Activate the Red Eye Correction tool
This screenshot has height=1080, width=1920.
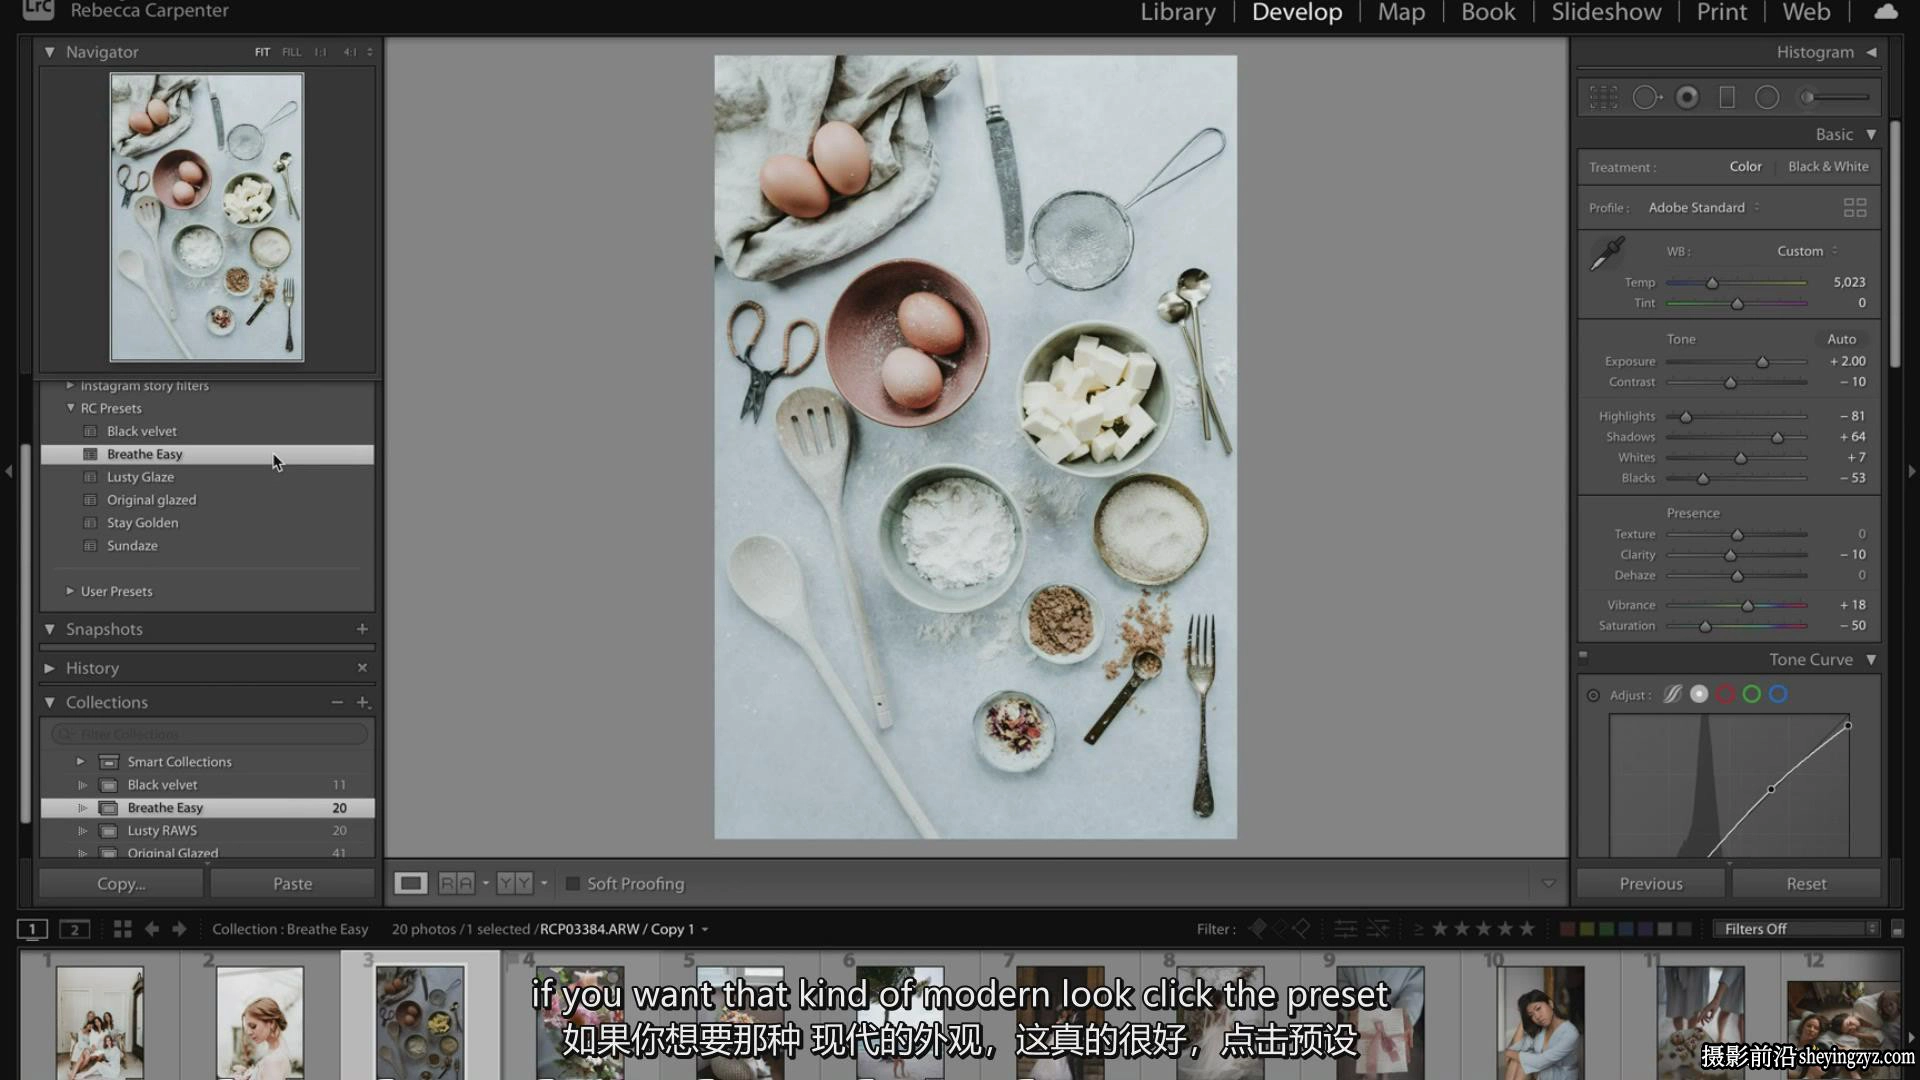tap(1687, 97)
